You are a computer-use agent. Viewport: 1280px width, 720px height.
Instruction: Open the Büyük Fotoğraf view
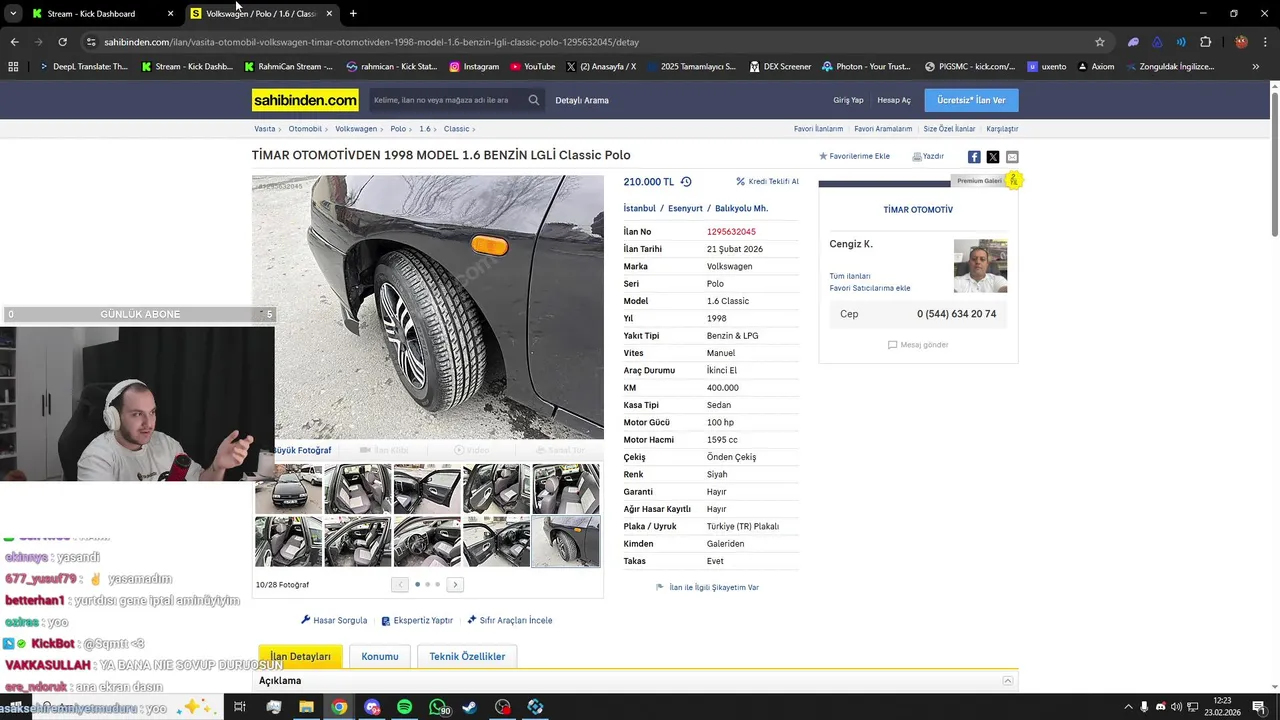point(302,450)
